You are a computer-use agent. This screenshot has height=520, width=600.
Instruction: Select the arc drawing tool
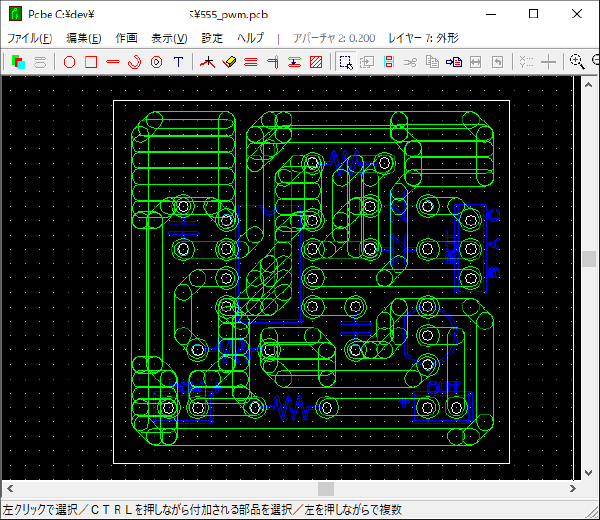click(135, 62)
